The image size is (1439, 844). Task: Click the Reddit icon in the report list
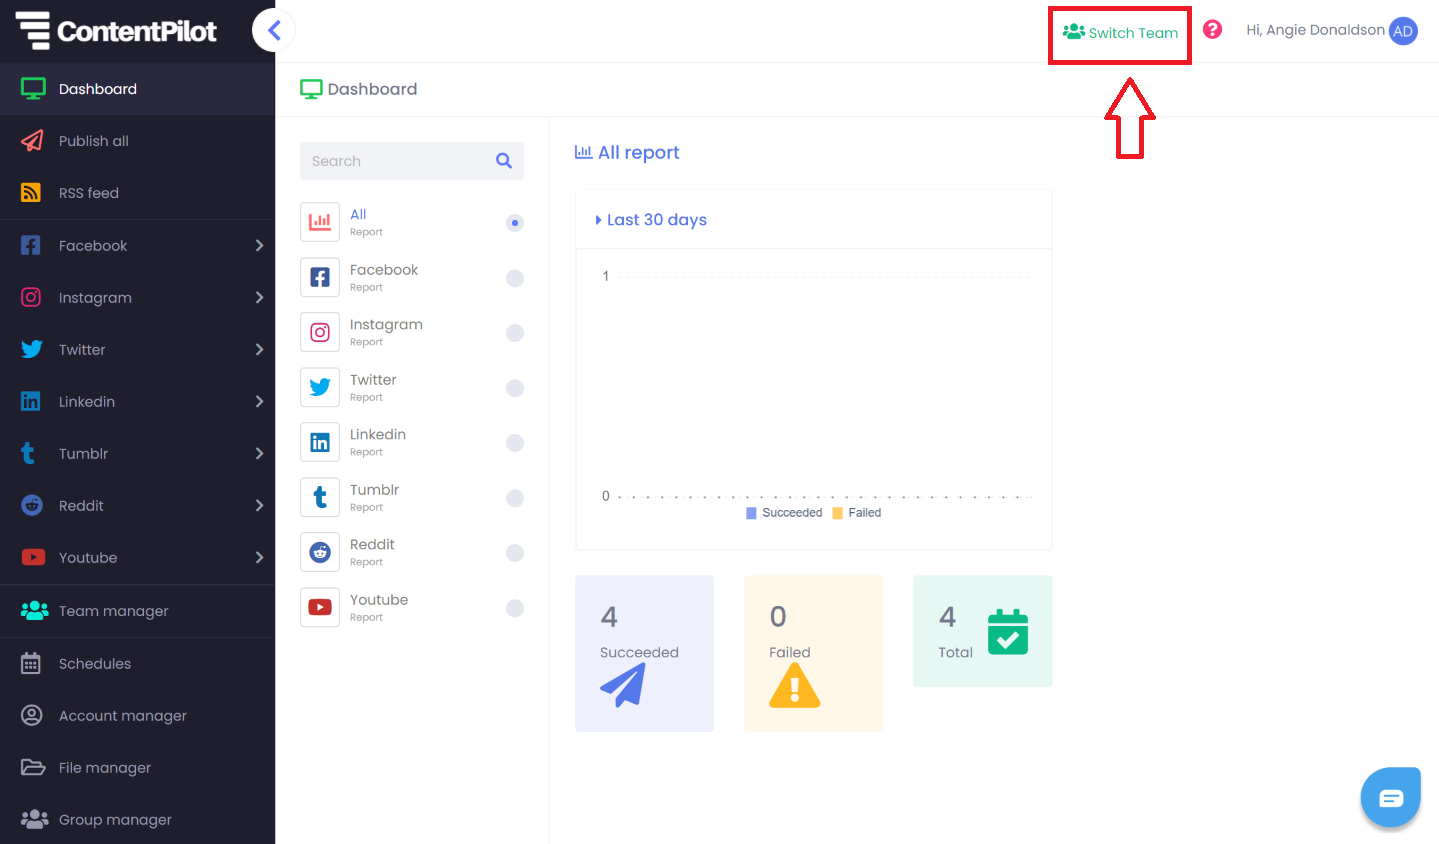[320, 552]
